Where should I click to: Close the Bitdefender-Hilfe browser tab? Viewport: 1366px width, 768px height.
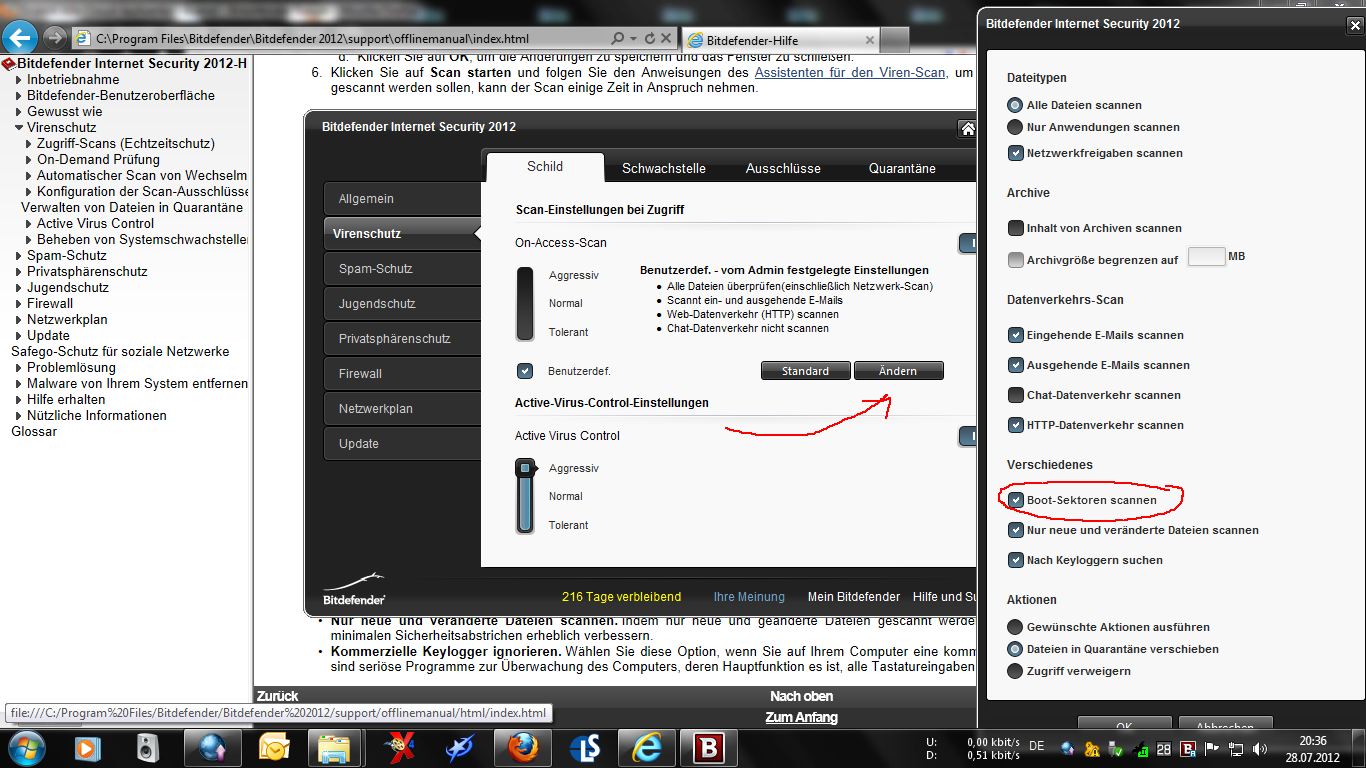click(x=869, y=40)
